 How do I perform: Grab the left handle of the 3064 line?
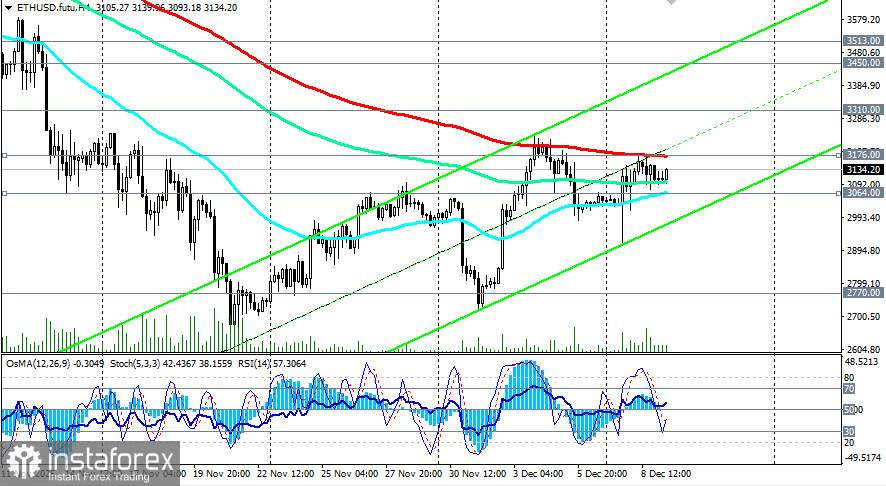point(5,193)
